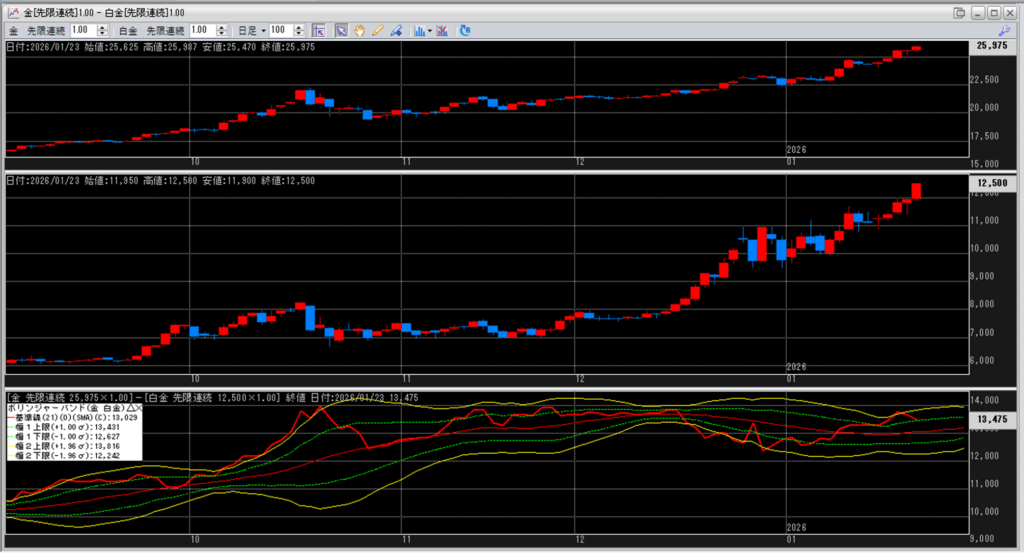Click second 先限連続 contract selector after 白金
The image size is (1024, 553).
click(x=166, y=30)
